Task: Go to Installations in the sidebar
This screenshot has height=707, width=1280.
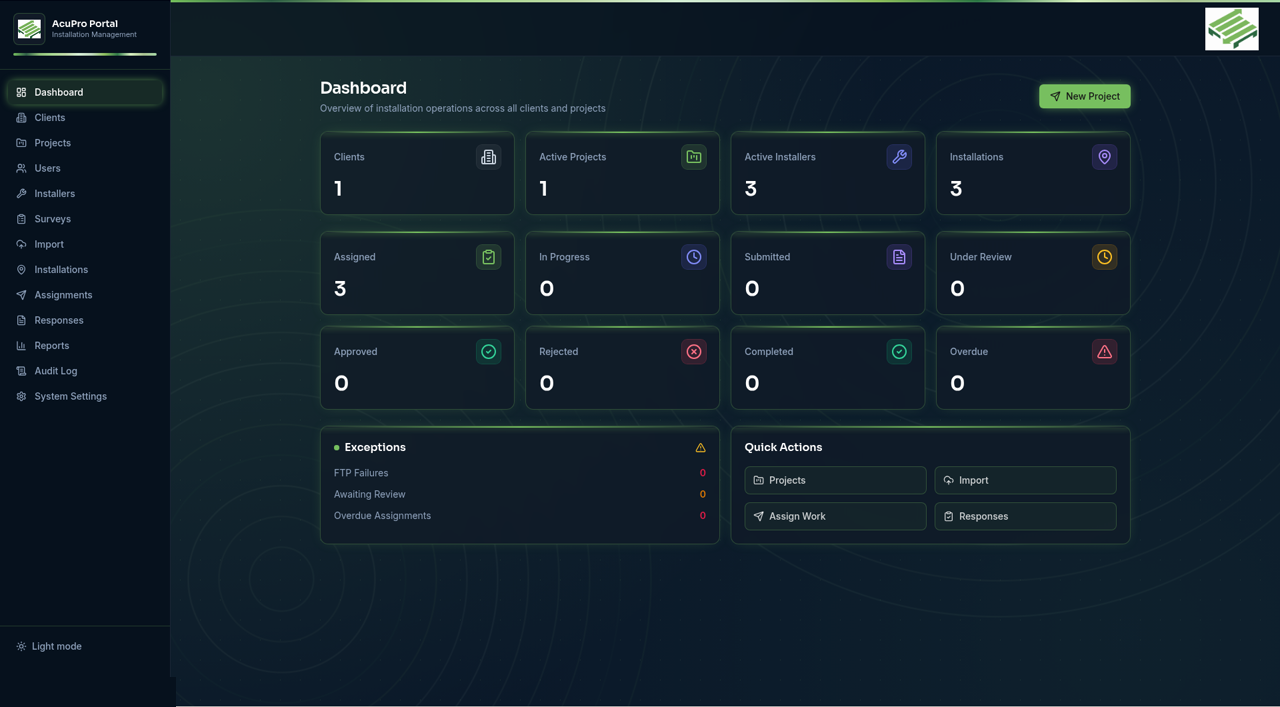Action: click(85, 270)
